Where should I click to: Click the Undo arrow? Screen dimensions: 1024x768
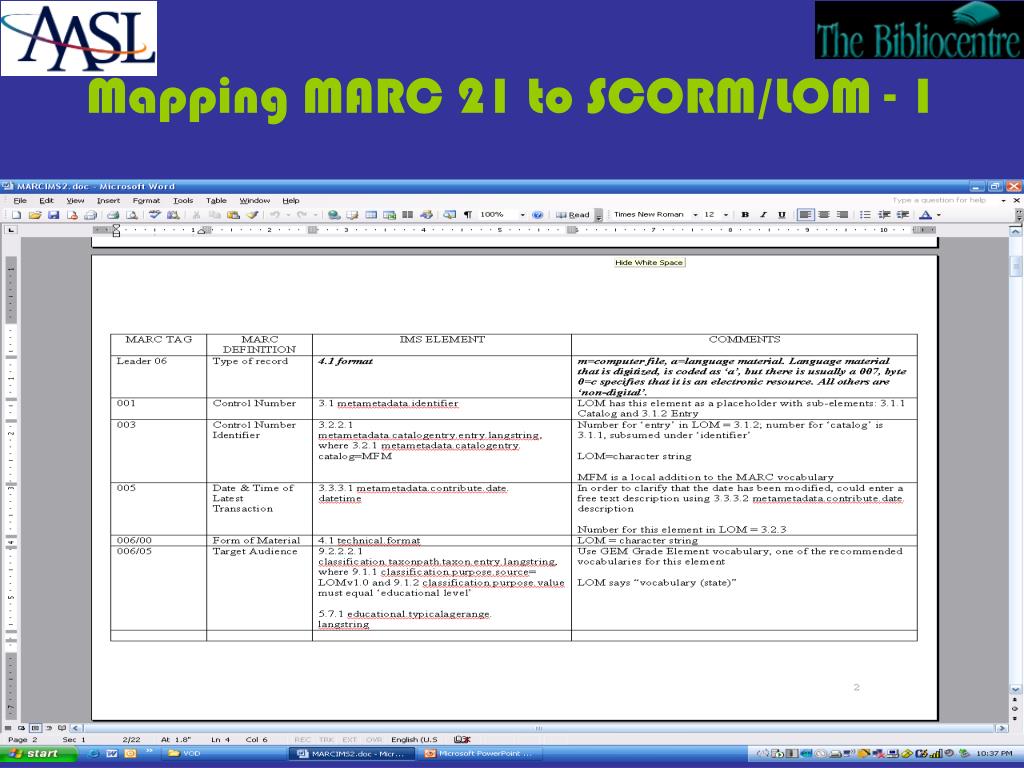(x=275, y=215)
